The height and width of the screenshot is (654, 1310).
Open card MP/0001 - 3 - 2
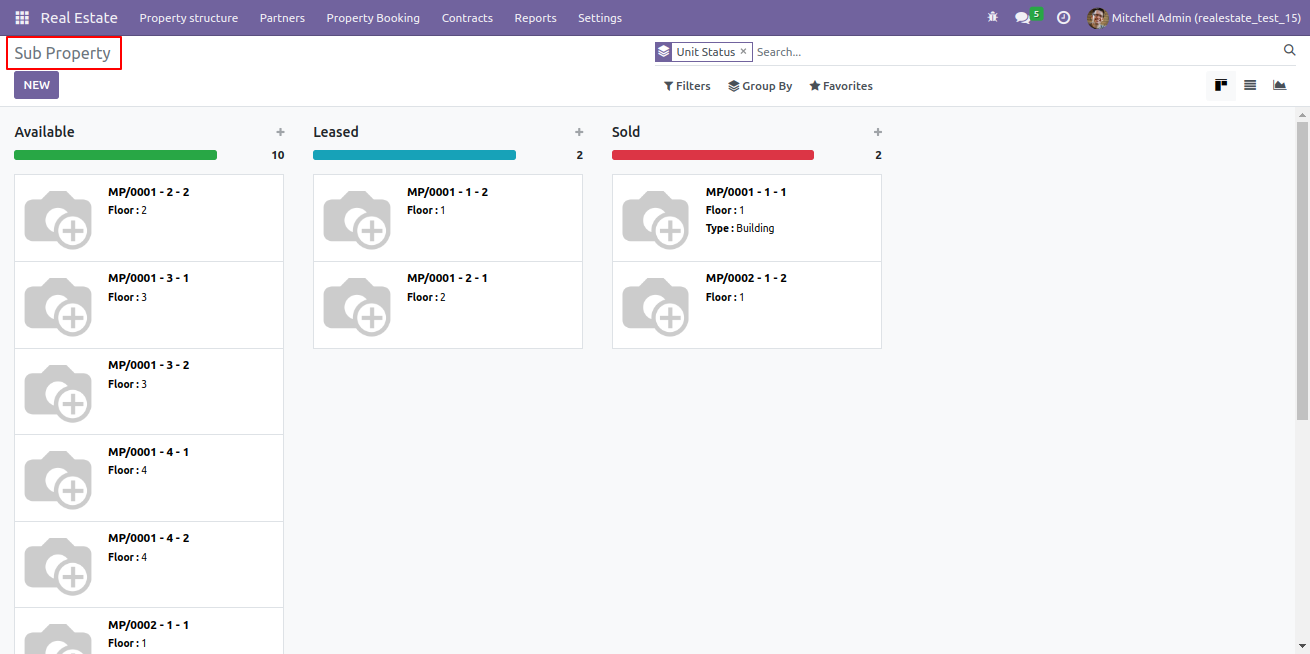pyautogui.click(x=149, y=391)
